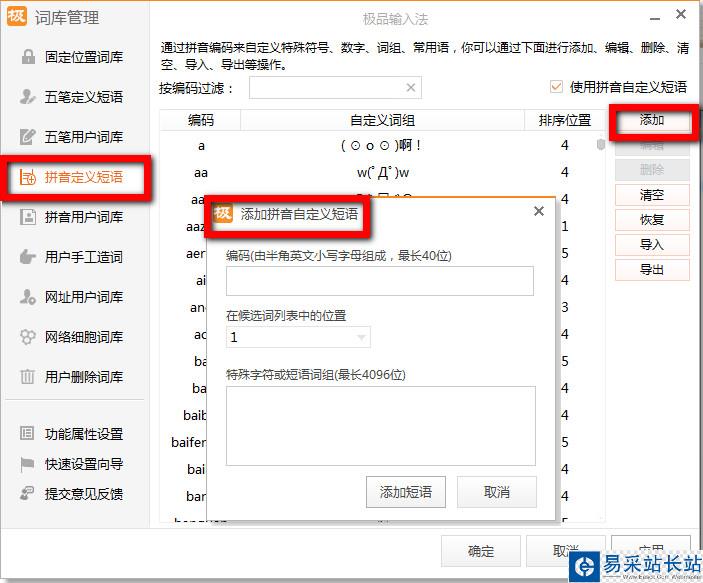Click the pencil icon for 五笔用户词库

tap(27, 136)
